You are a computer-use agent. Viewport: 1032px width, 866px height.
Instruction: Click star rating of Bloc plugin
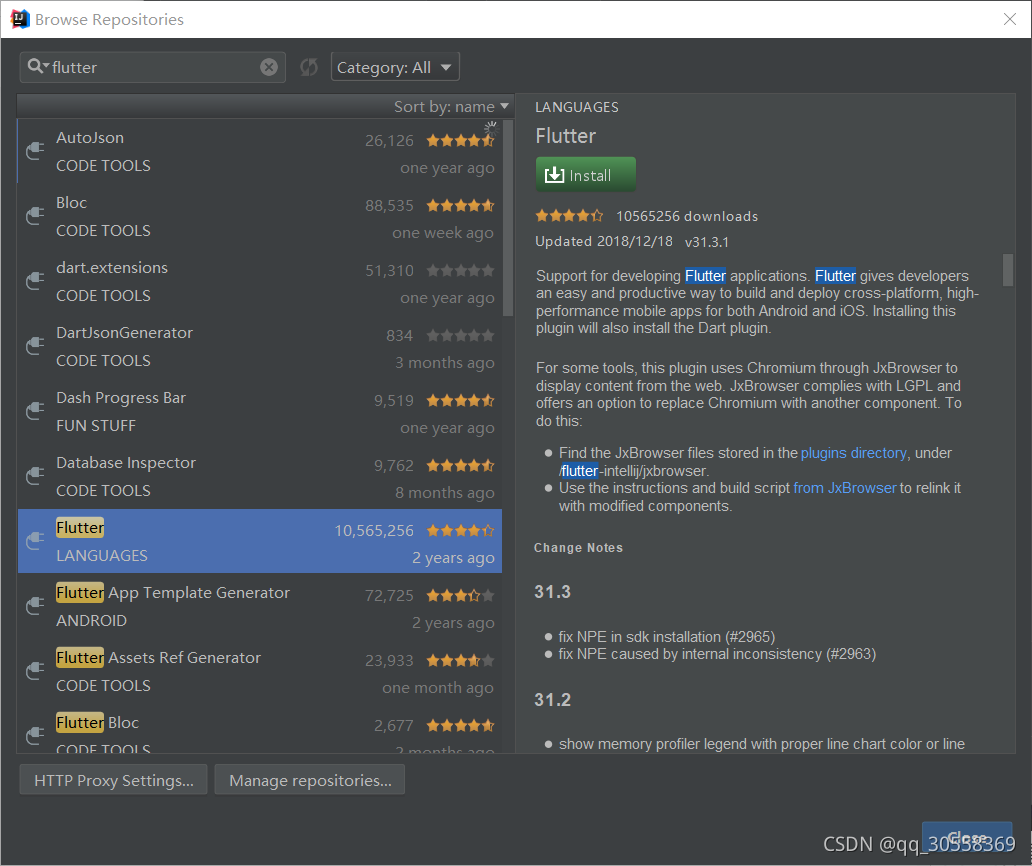[x=460, y=205]
